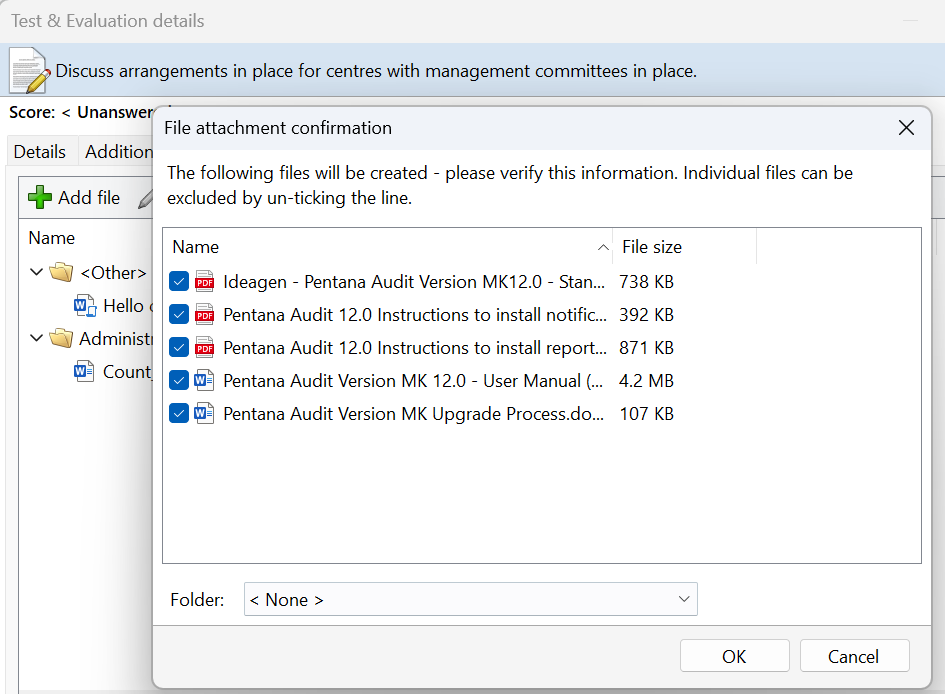The image size is (945, 694).
Task: Click the Cancel button
Action: coord(854,656)
